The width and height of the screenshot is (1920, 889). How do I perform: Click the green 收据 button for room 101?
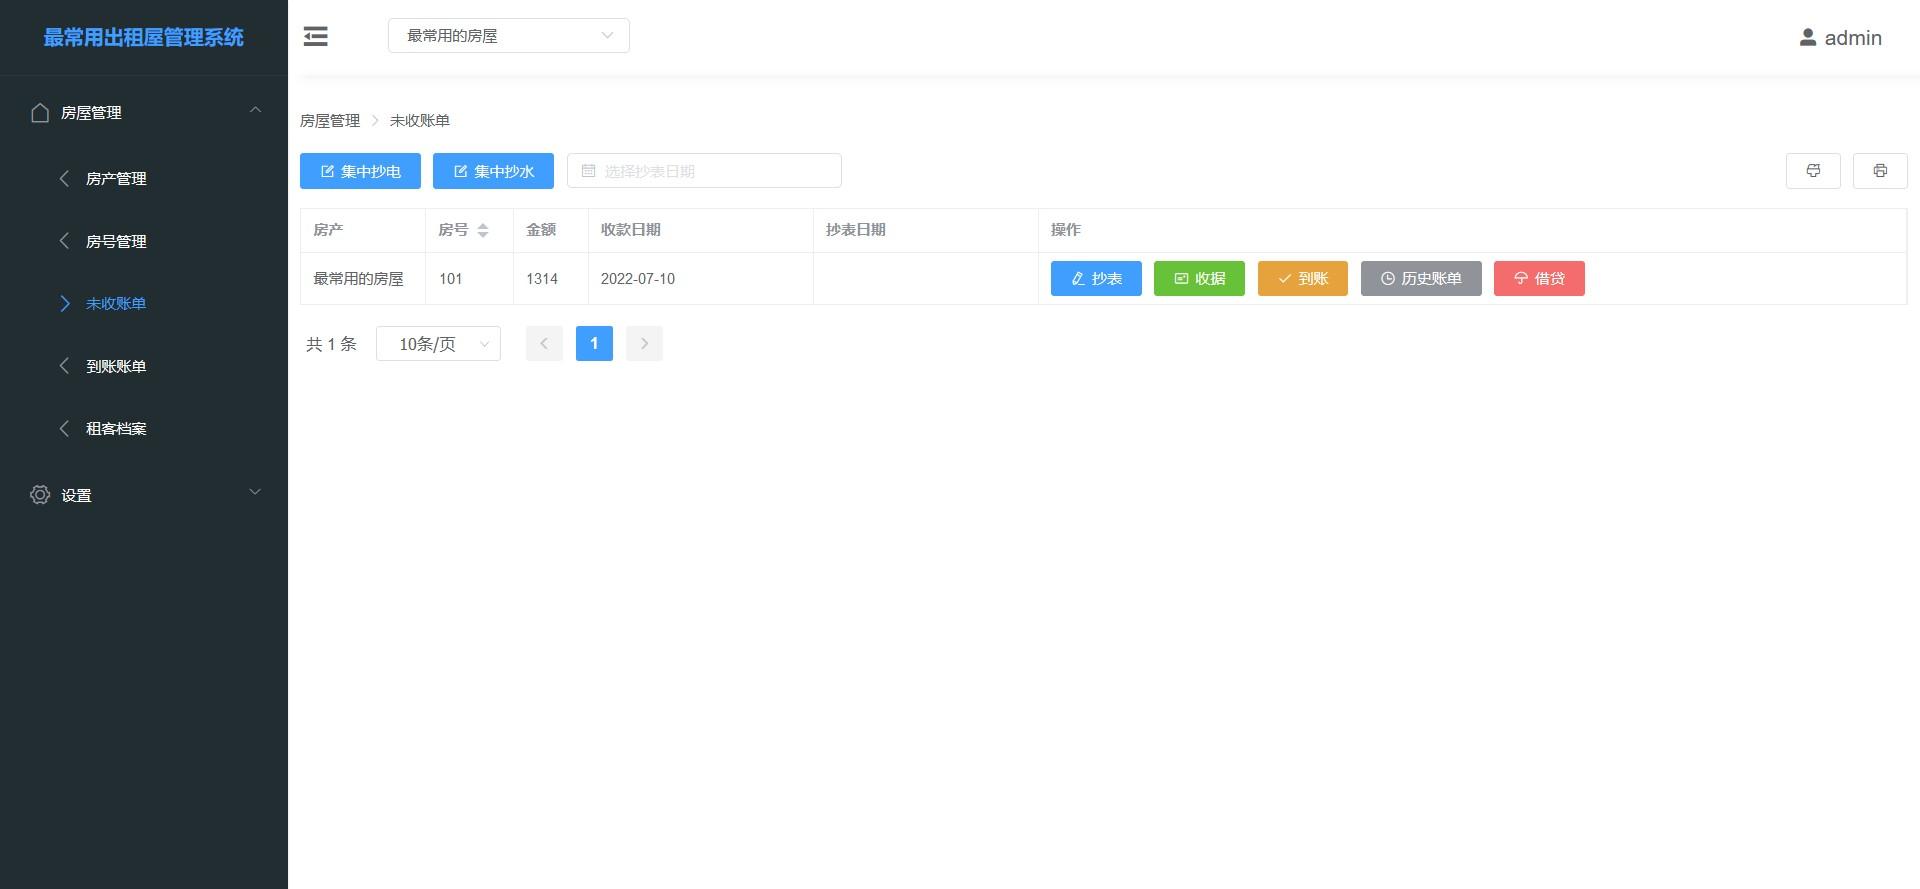coord(1199,278)
